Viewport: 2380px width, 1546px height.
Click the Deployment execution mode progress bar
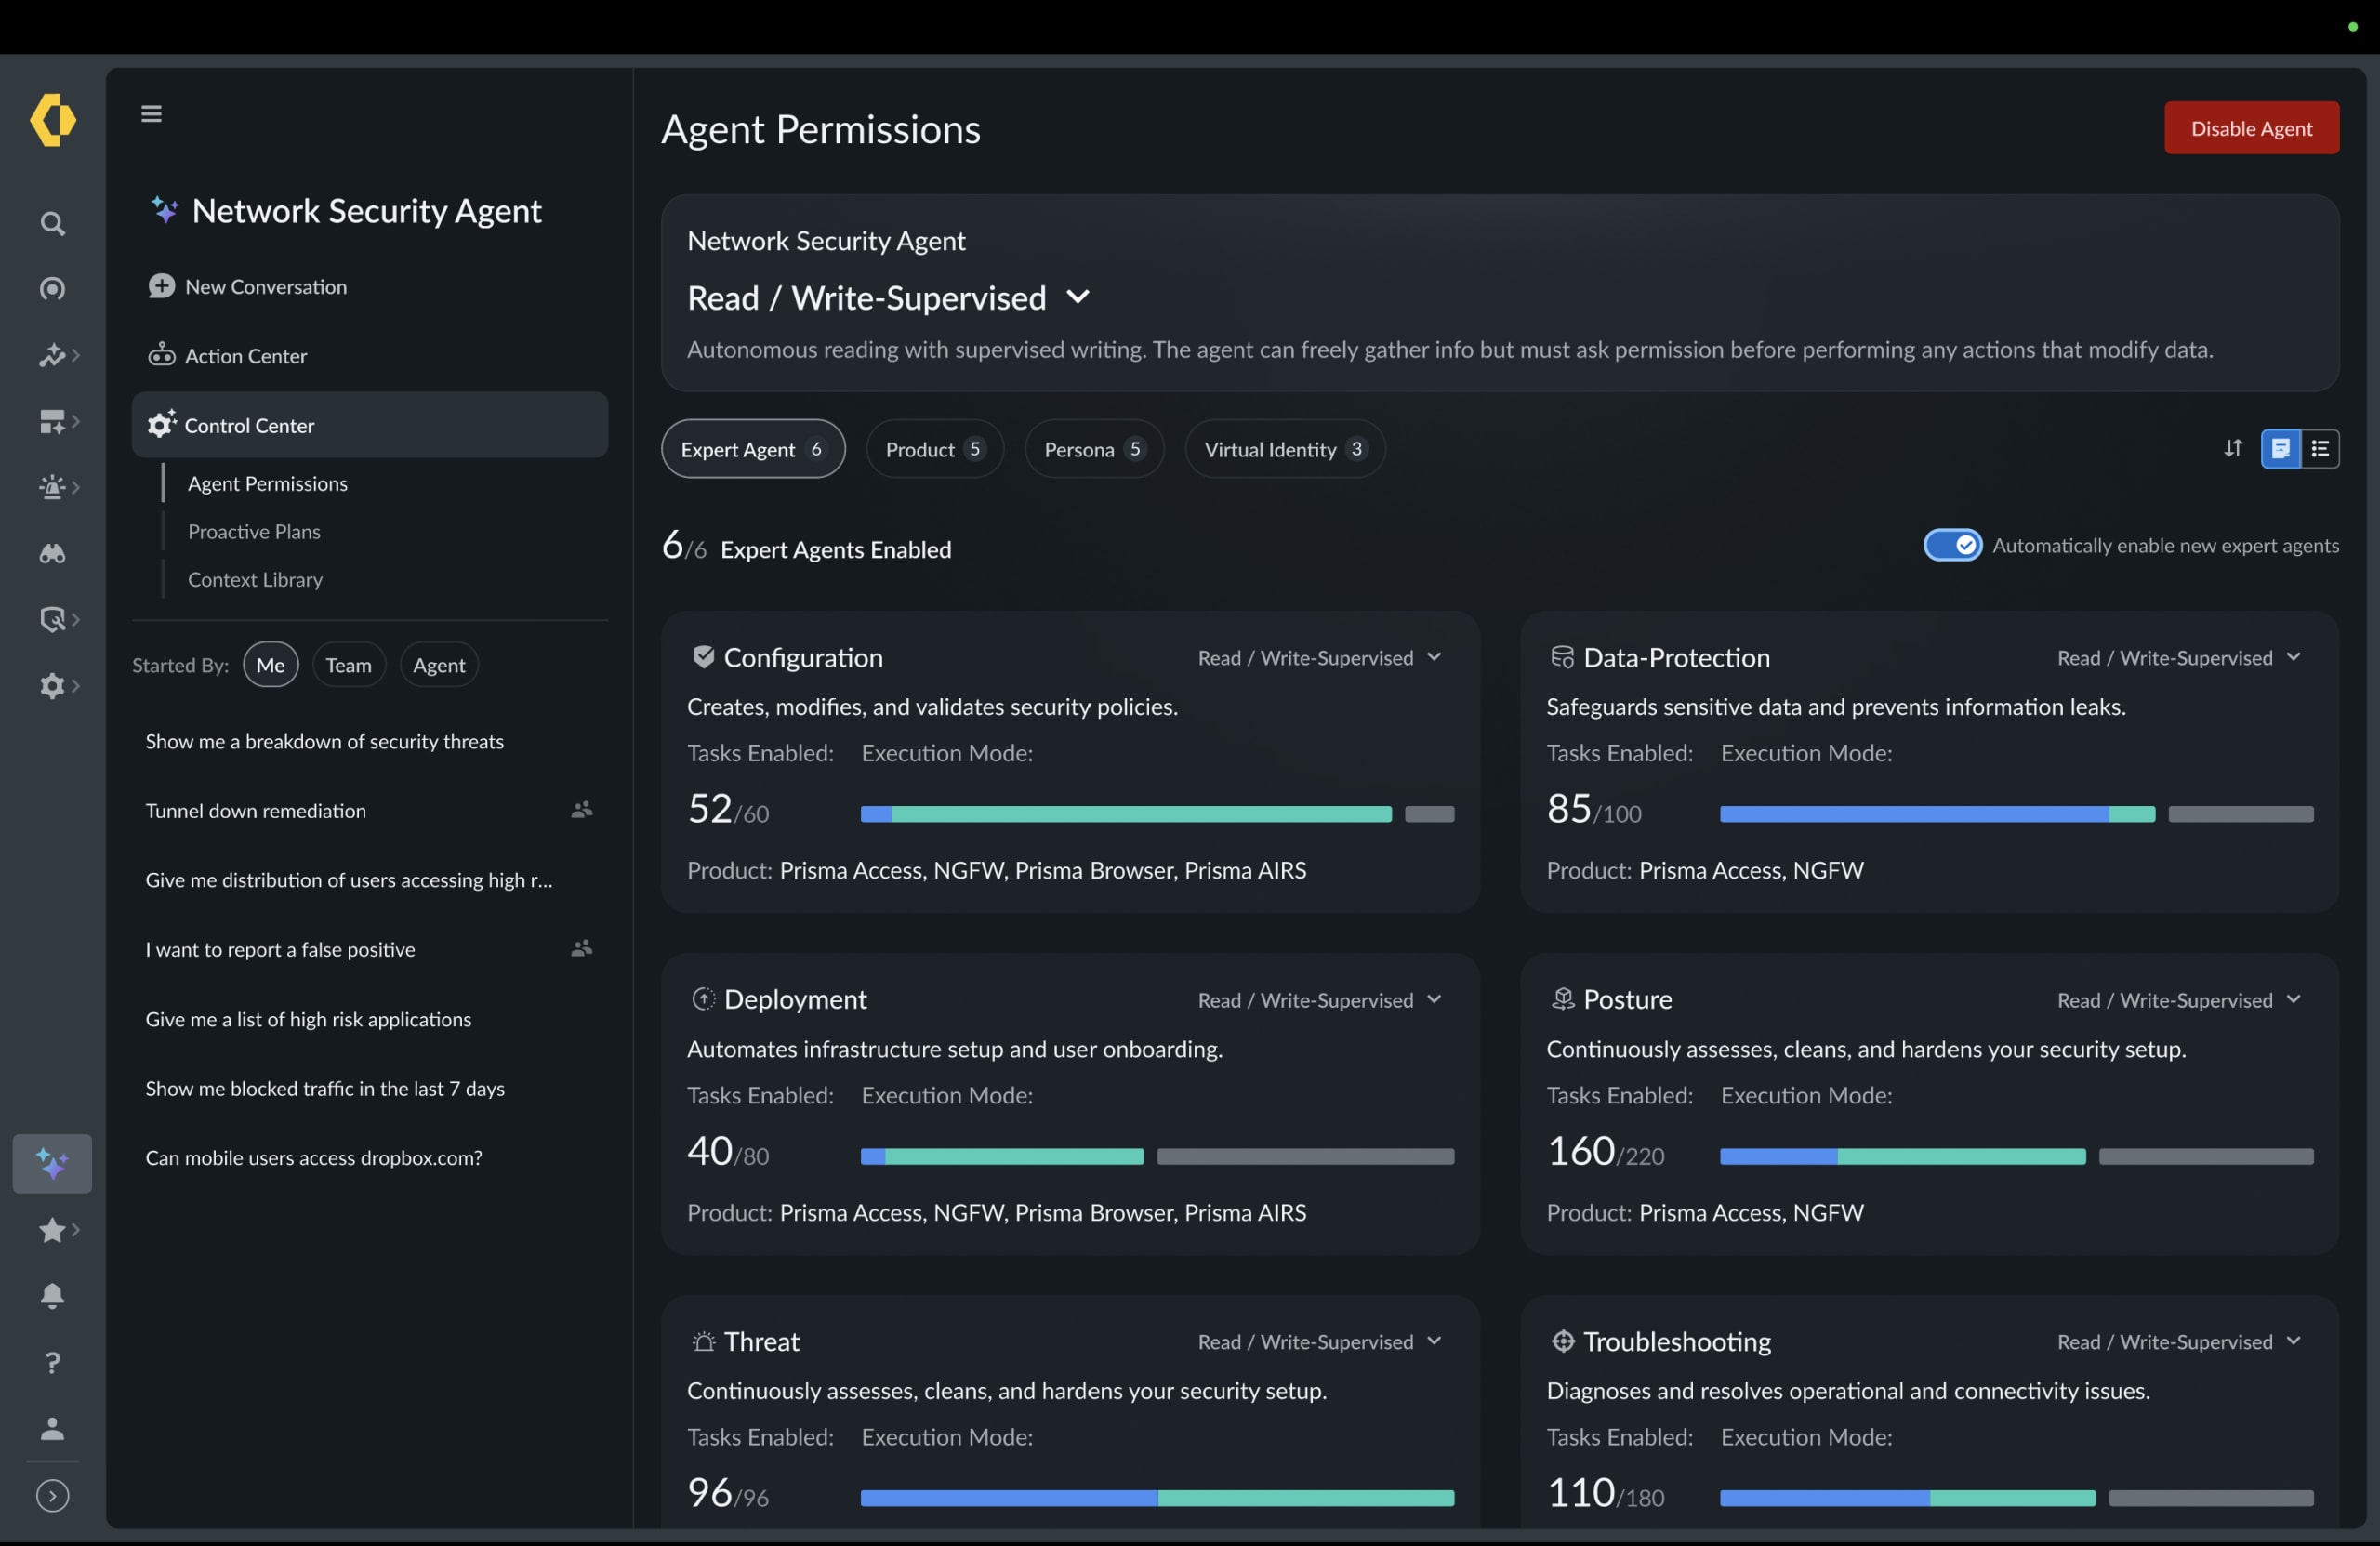pos(1157,1157)
